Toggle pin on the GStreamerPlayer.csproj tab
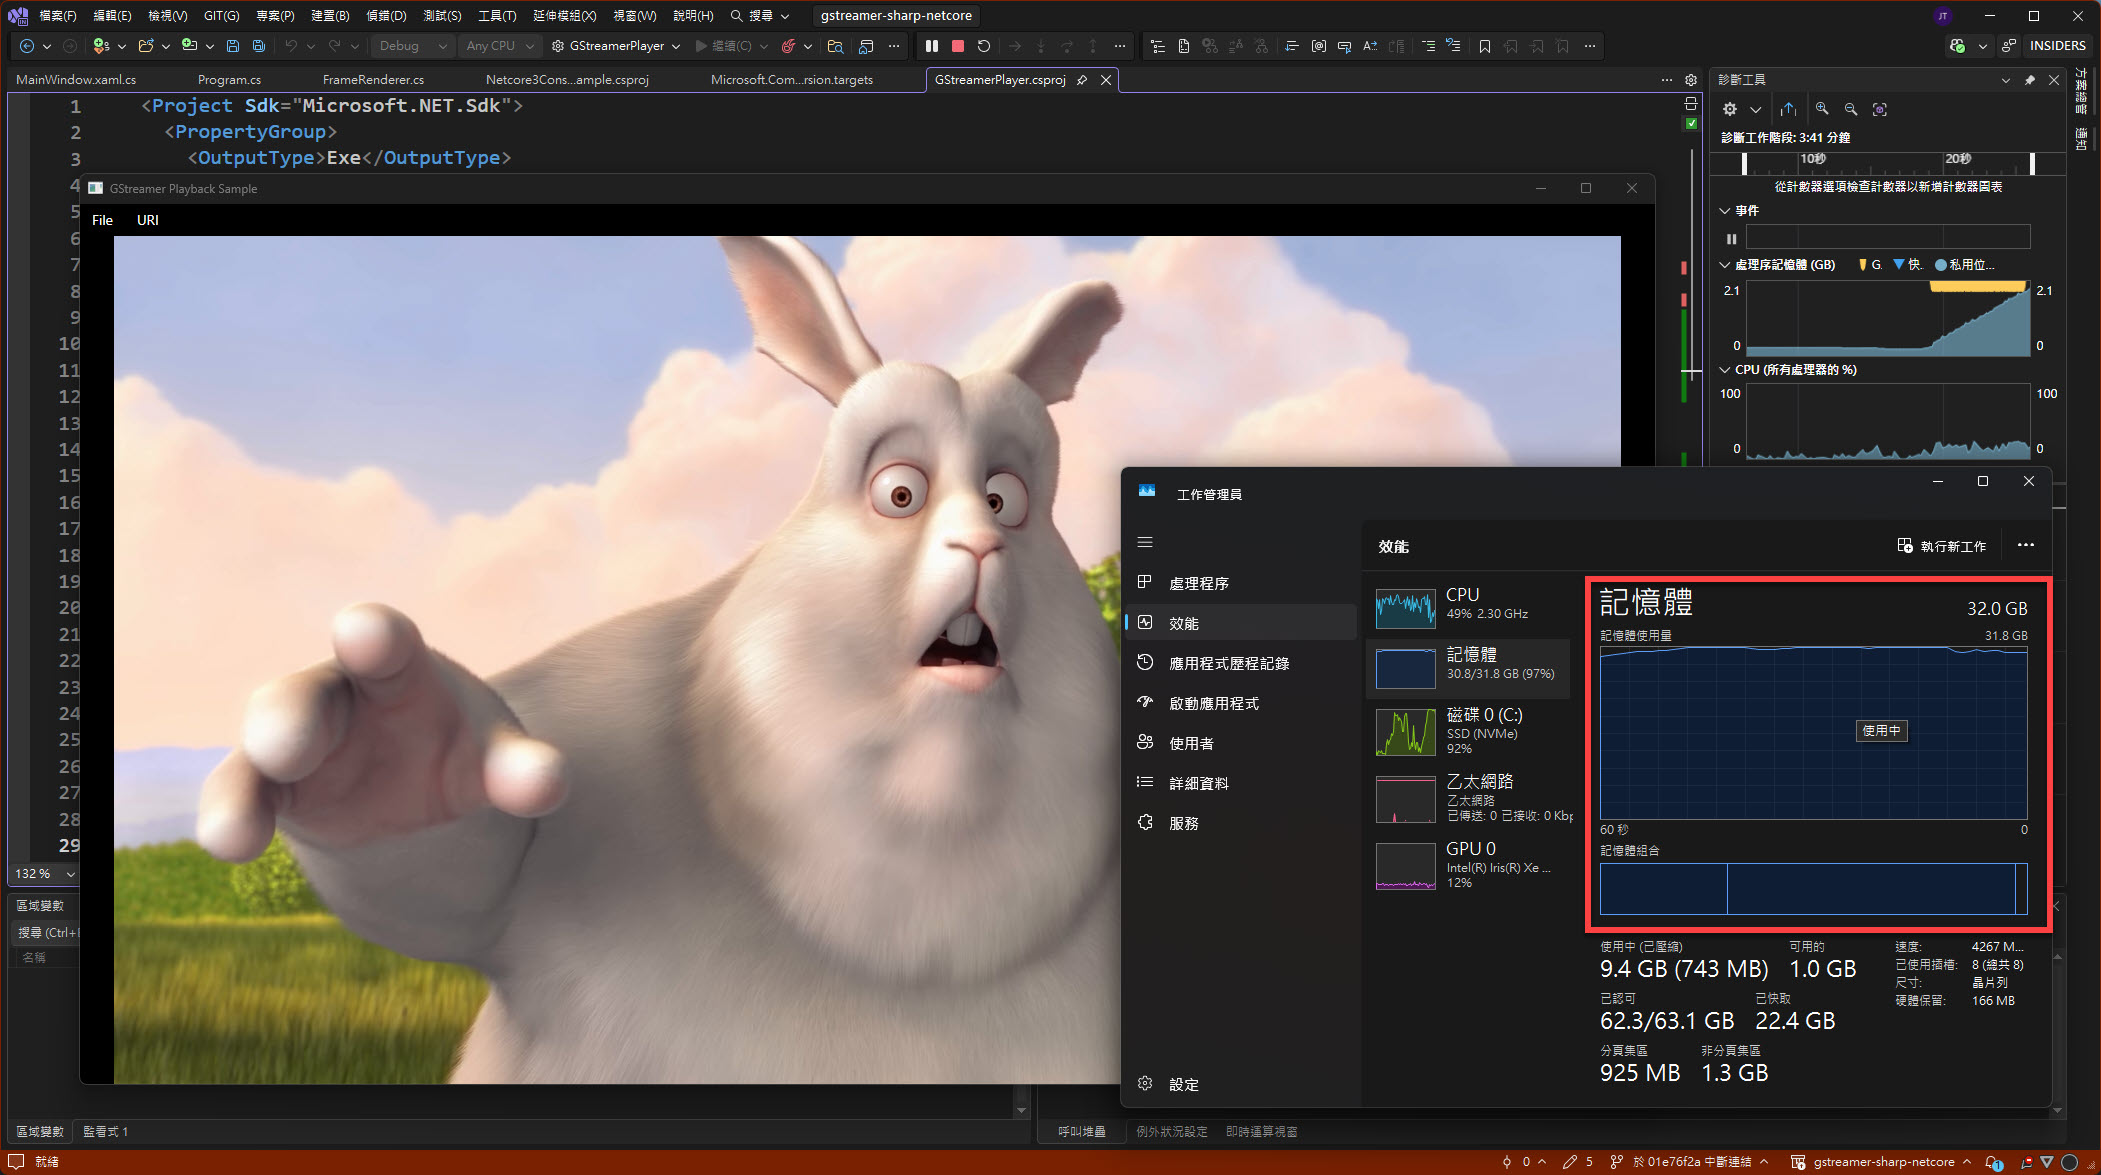This screenshot has height=1175, width=2101. 1082,80
